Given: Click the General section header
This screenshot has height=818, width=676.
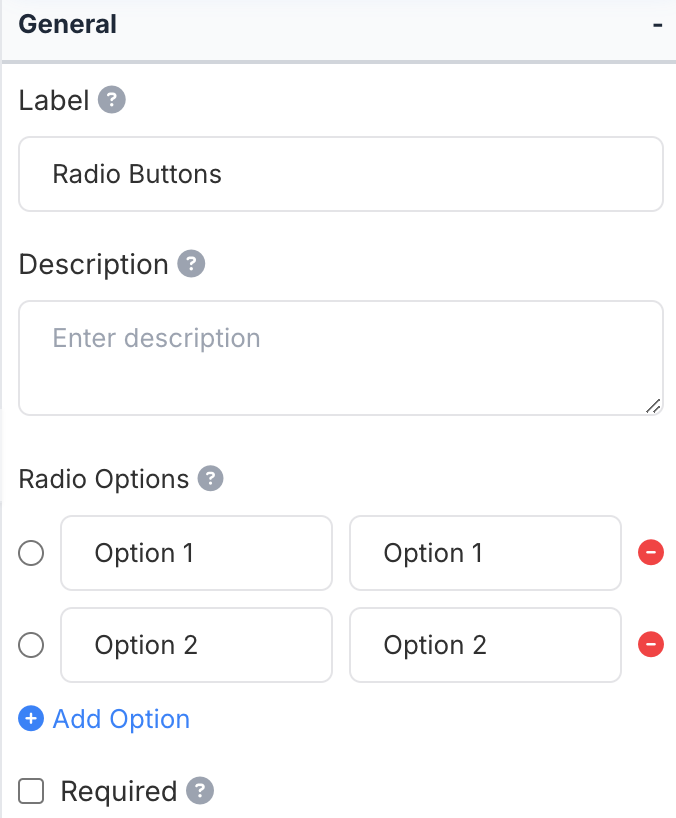Looking at the screenshot, I should click(68, 24).
